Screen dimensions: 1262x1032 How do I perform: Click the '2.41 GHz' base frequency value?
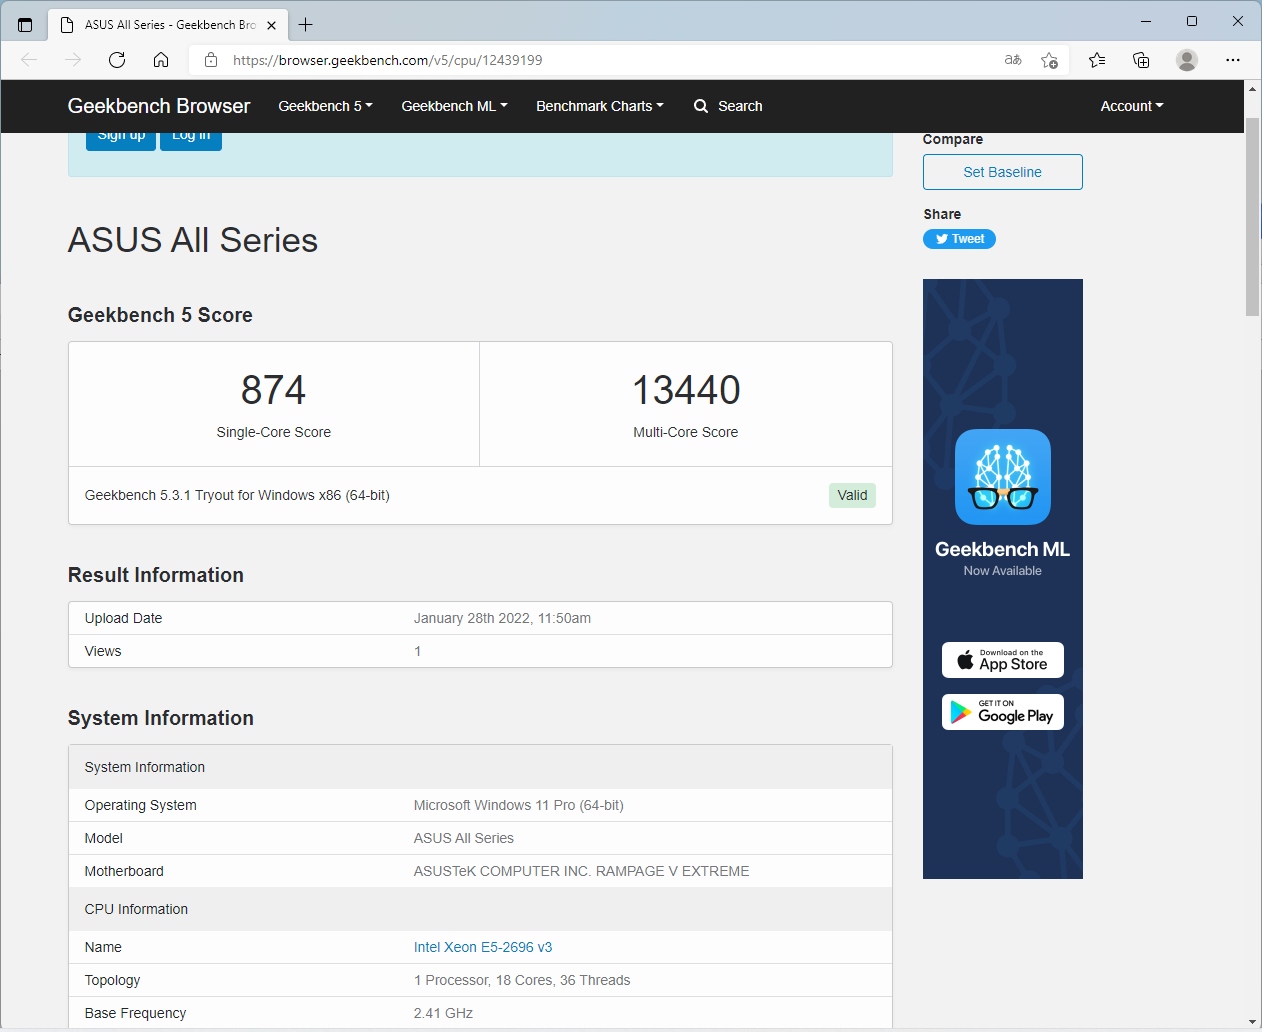pos(443,1013)
